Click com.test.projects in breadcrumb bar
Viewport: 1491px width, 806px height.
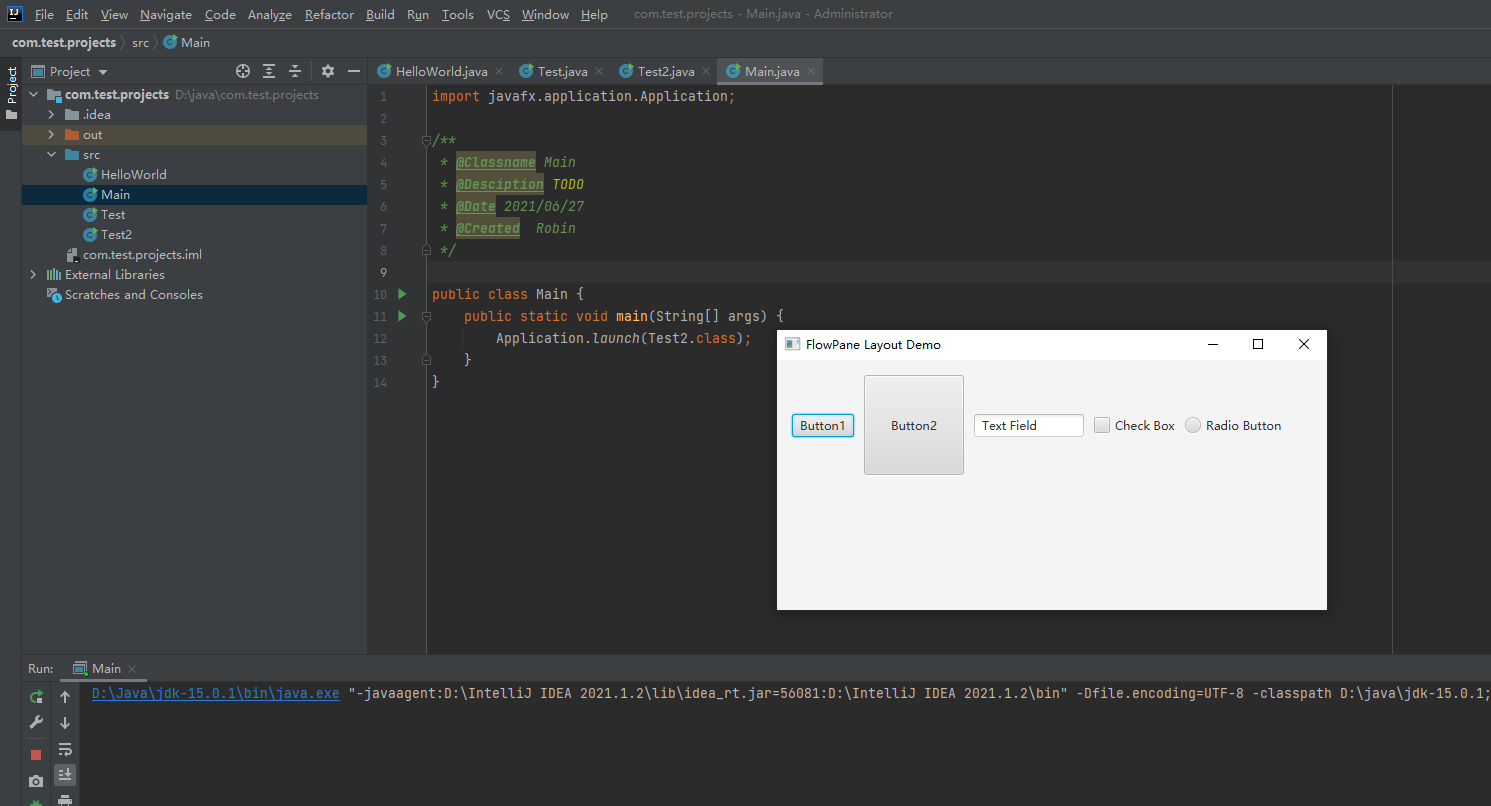[64, 42]
